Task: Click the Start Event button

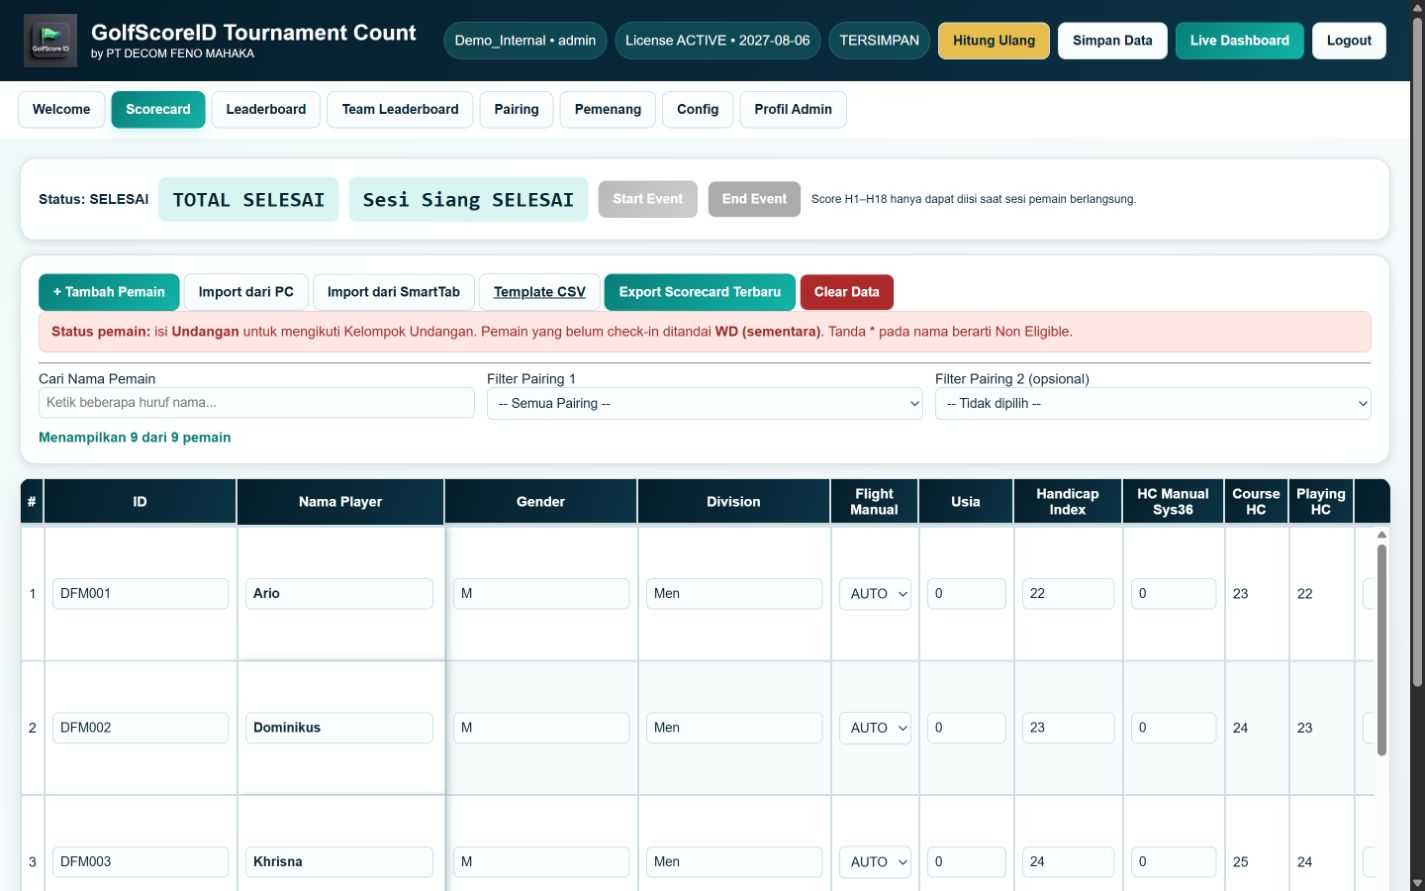Action: point(648,199)
